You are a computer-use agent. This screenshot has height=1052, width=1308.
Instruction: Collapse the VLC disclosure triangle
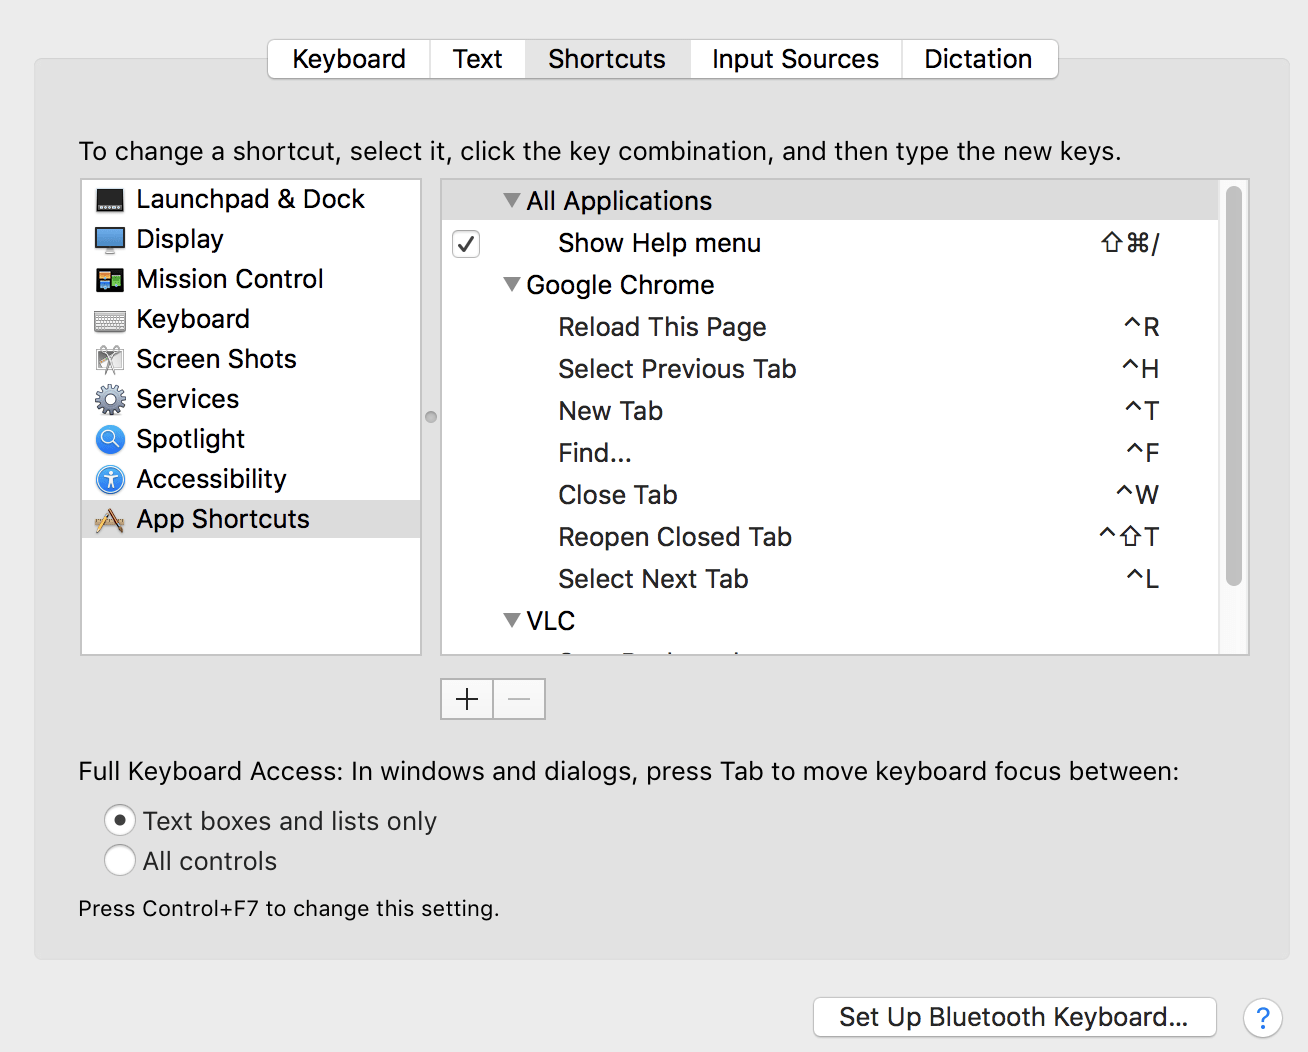(512, 621)
